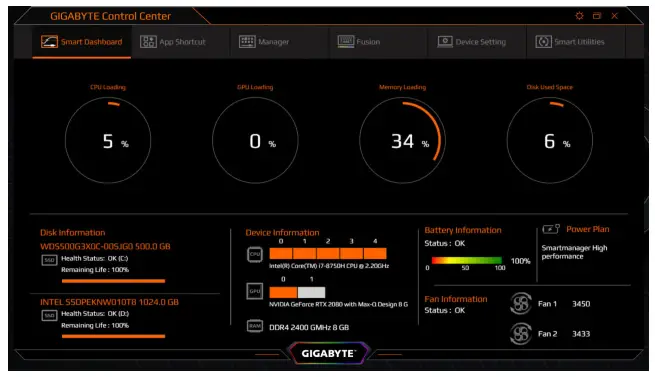Click the RAM module icon
The width and height of the screenshot is (655, 377).
click(255, 326)
